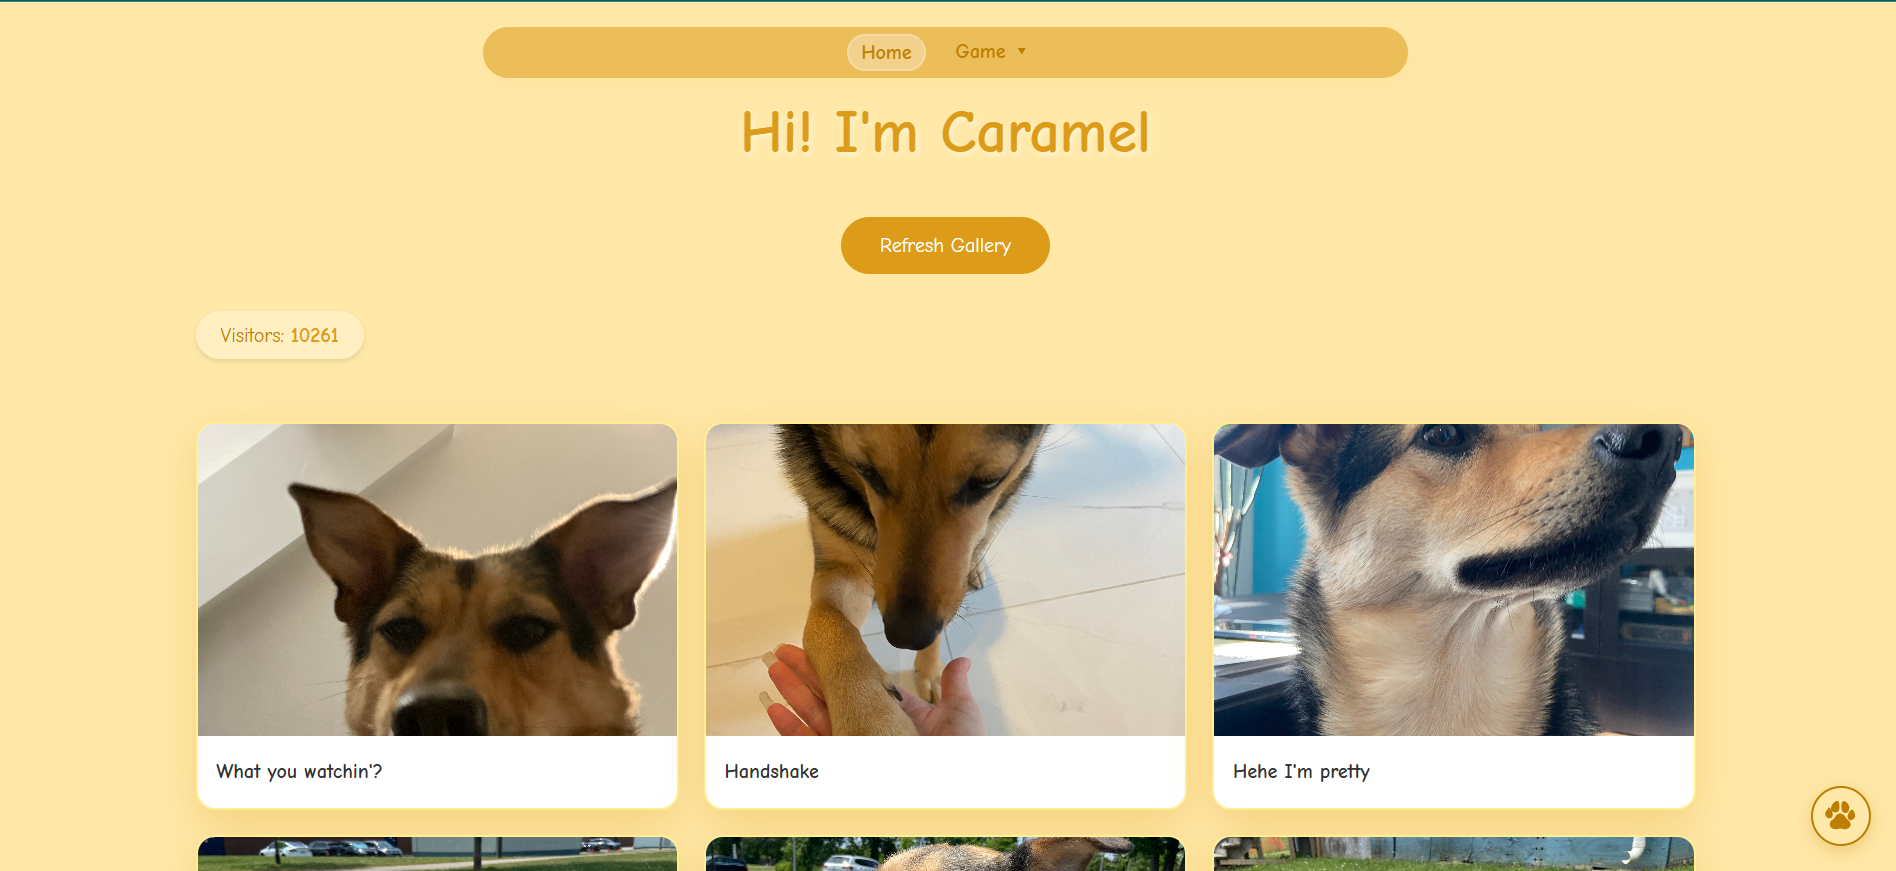Open the Game dropdown arrow
The image size is (1896, 871).
point(1022,51)
